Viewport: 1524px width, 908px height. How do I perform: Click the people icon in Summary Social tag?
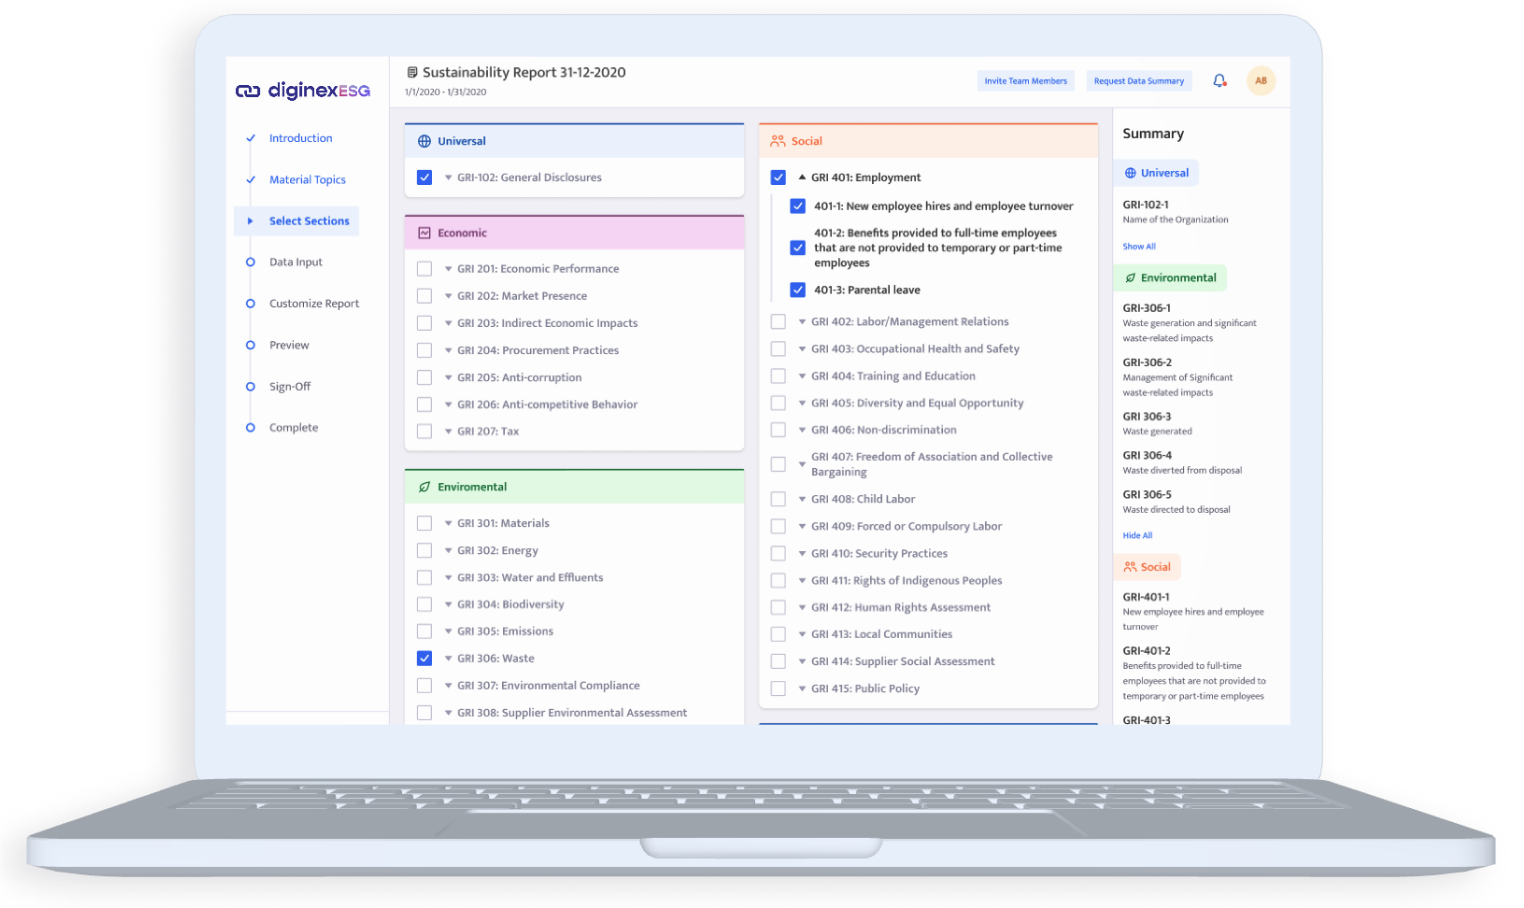(1130, 567)
